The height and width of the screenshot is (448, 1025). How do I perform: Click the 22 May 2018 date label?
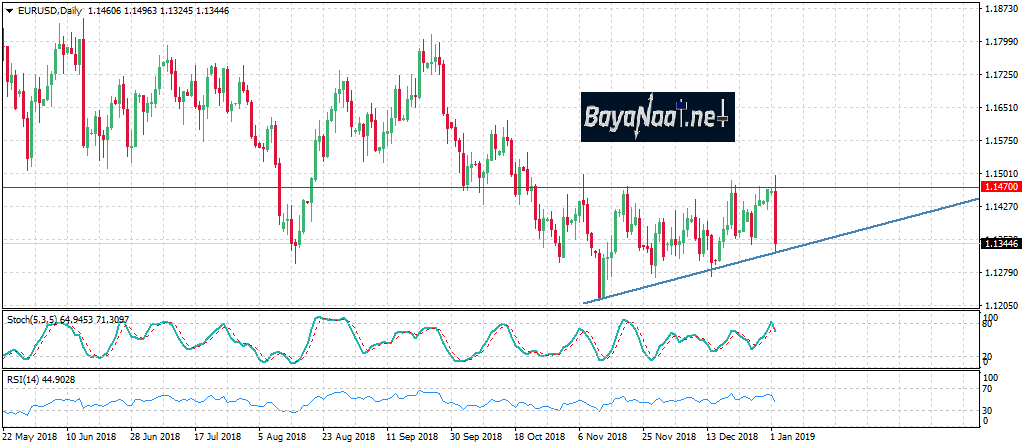coord(29,437)
